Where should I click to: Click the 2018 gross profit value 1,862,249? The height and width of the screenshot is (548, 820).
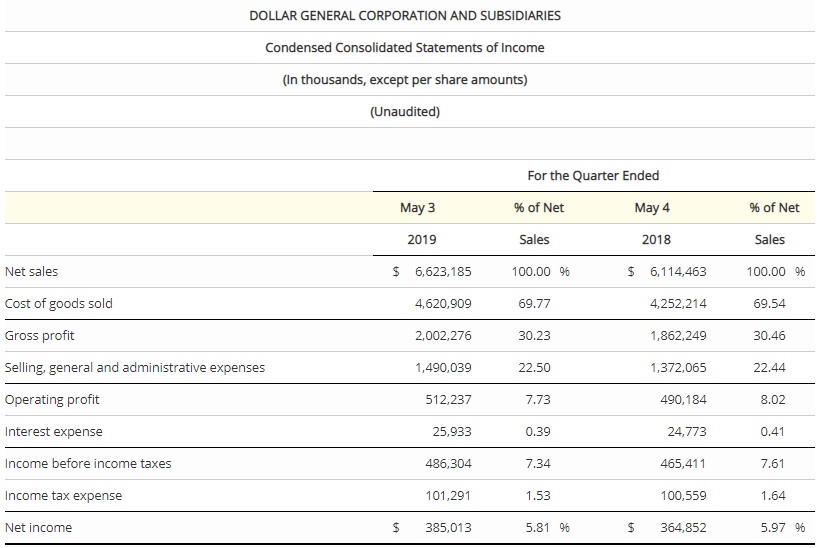[x=678, y=335]
